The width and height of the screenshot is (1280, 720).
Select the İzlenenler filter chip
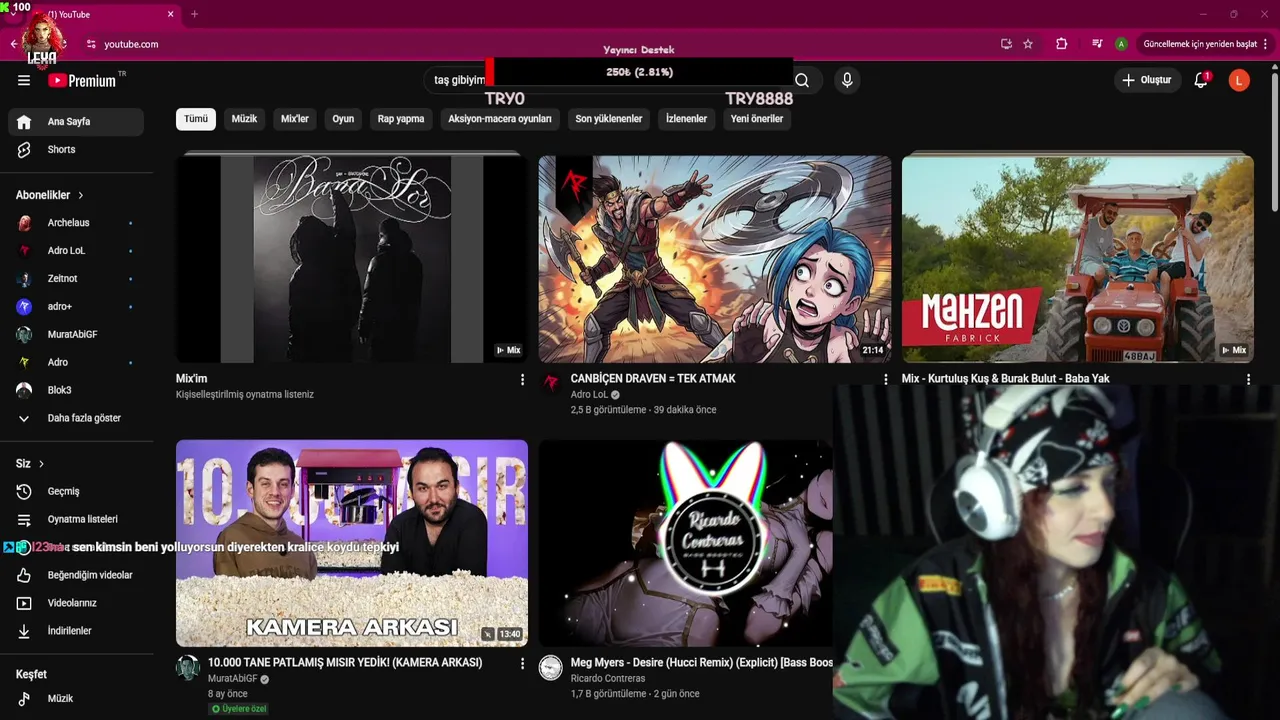click(686, 119)
